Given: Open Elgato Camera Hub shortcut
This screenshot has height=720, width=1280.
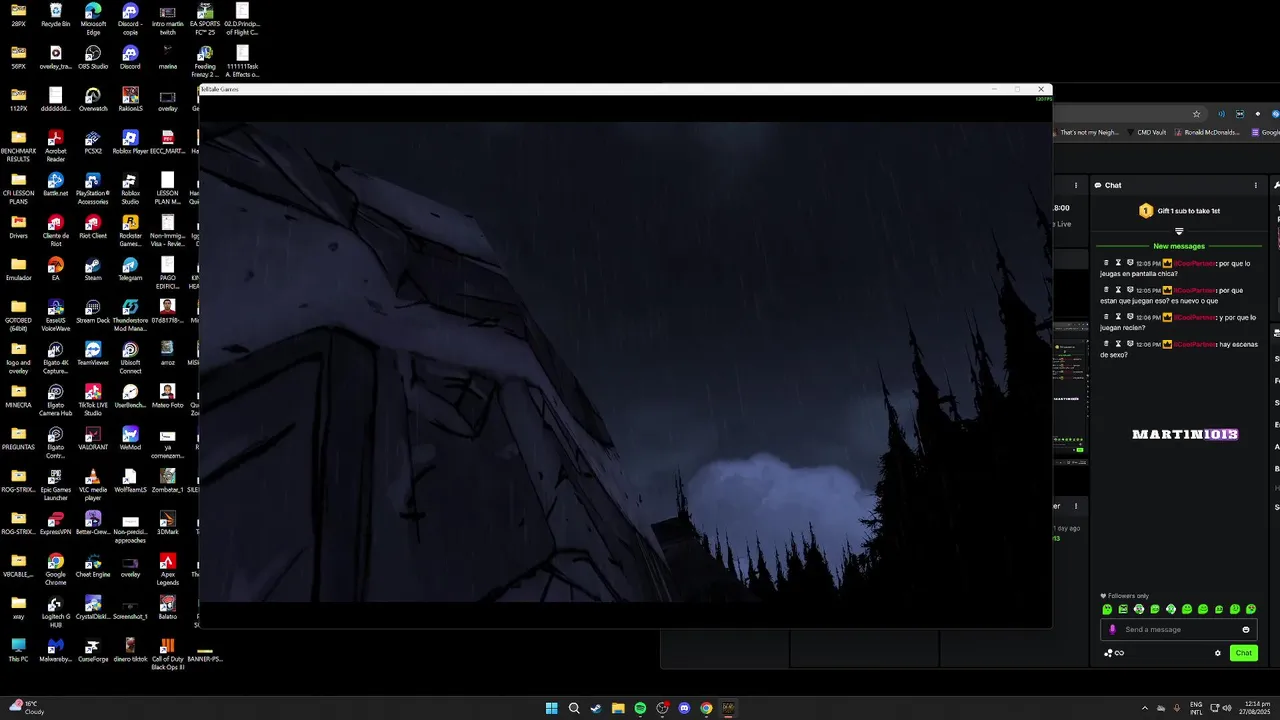Looking at the screenshot, I should (56, 400).
